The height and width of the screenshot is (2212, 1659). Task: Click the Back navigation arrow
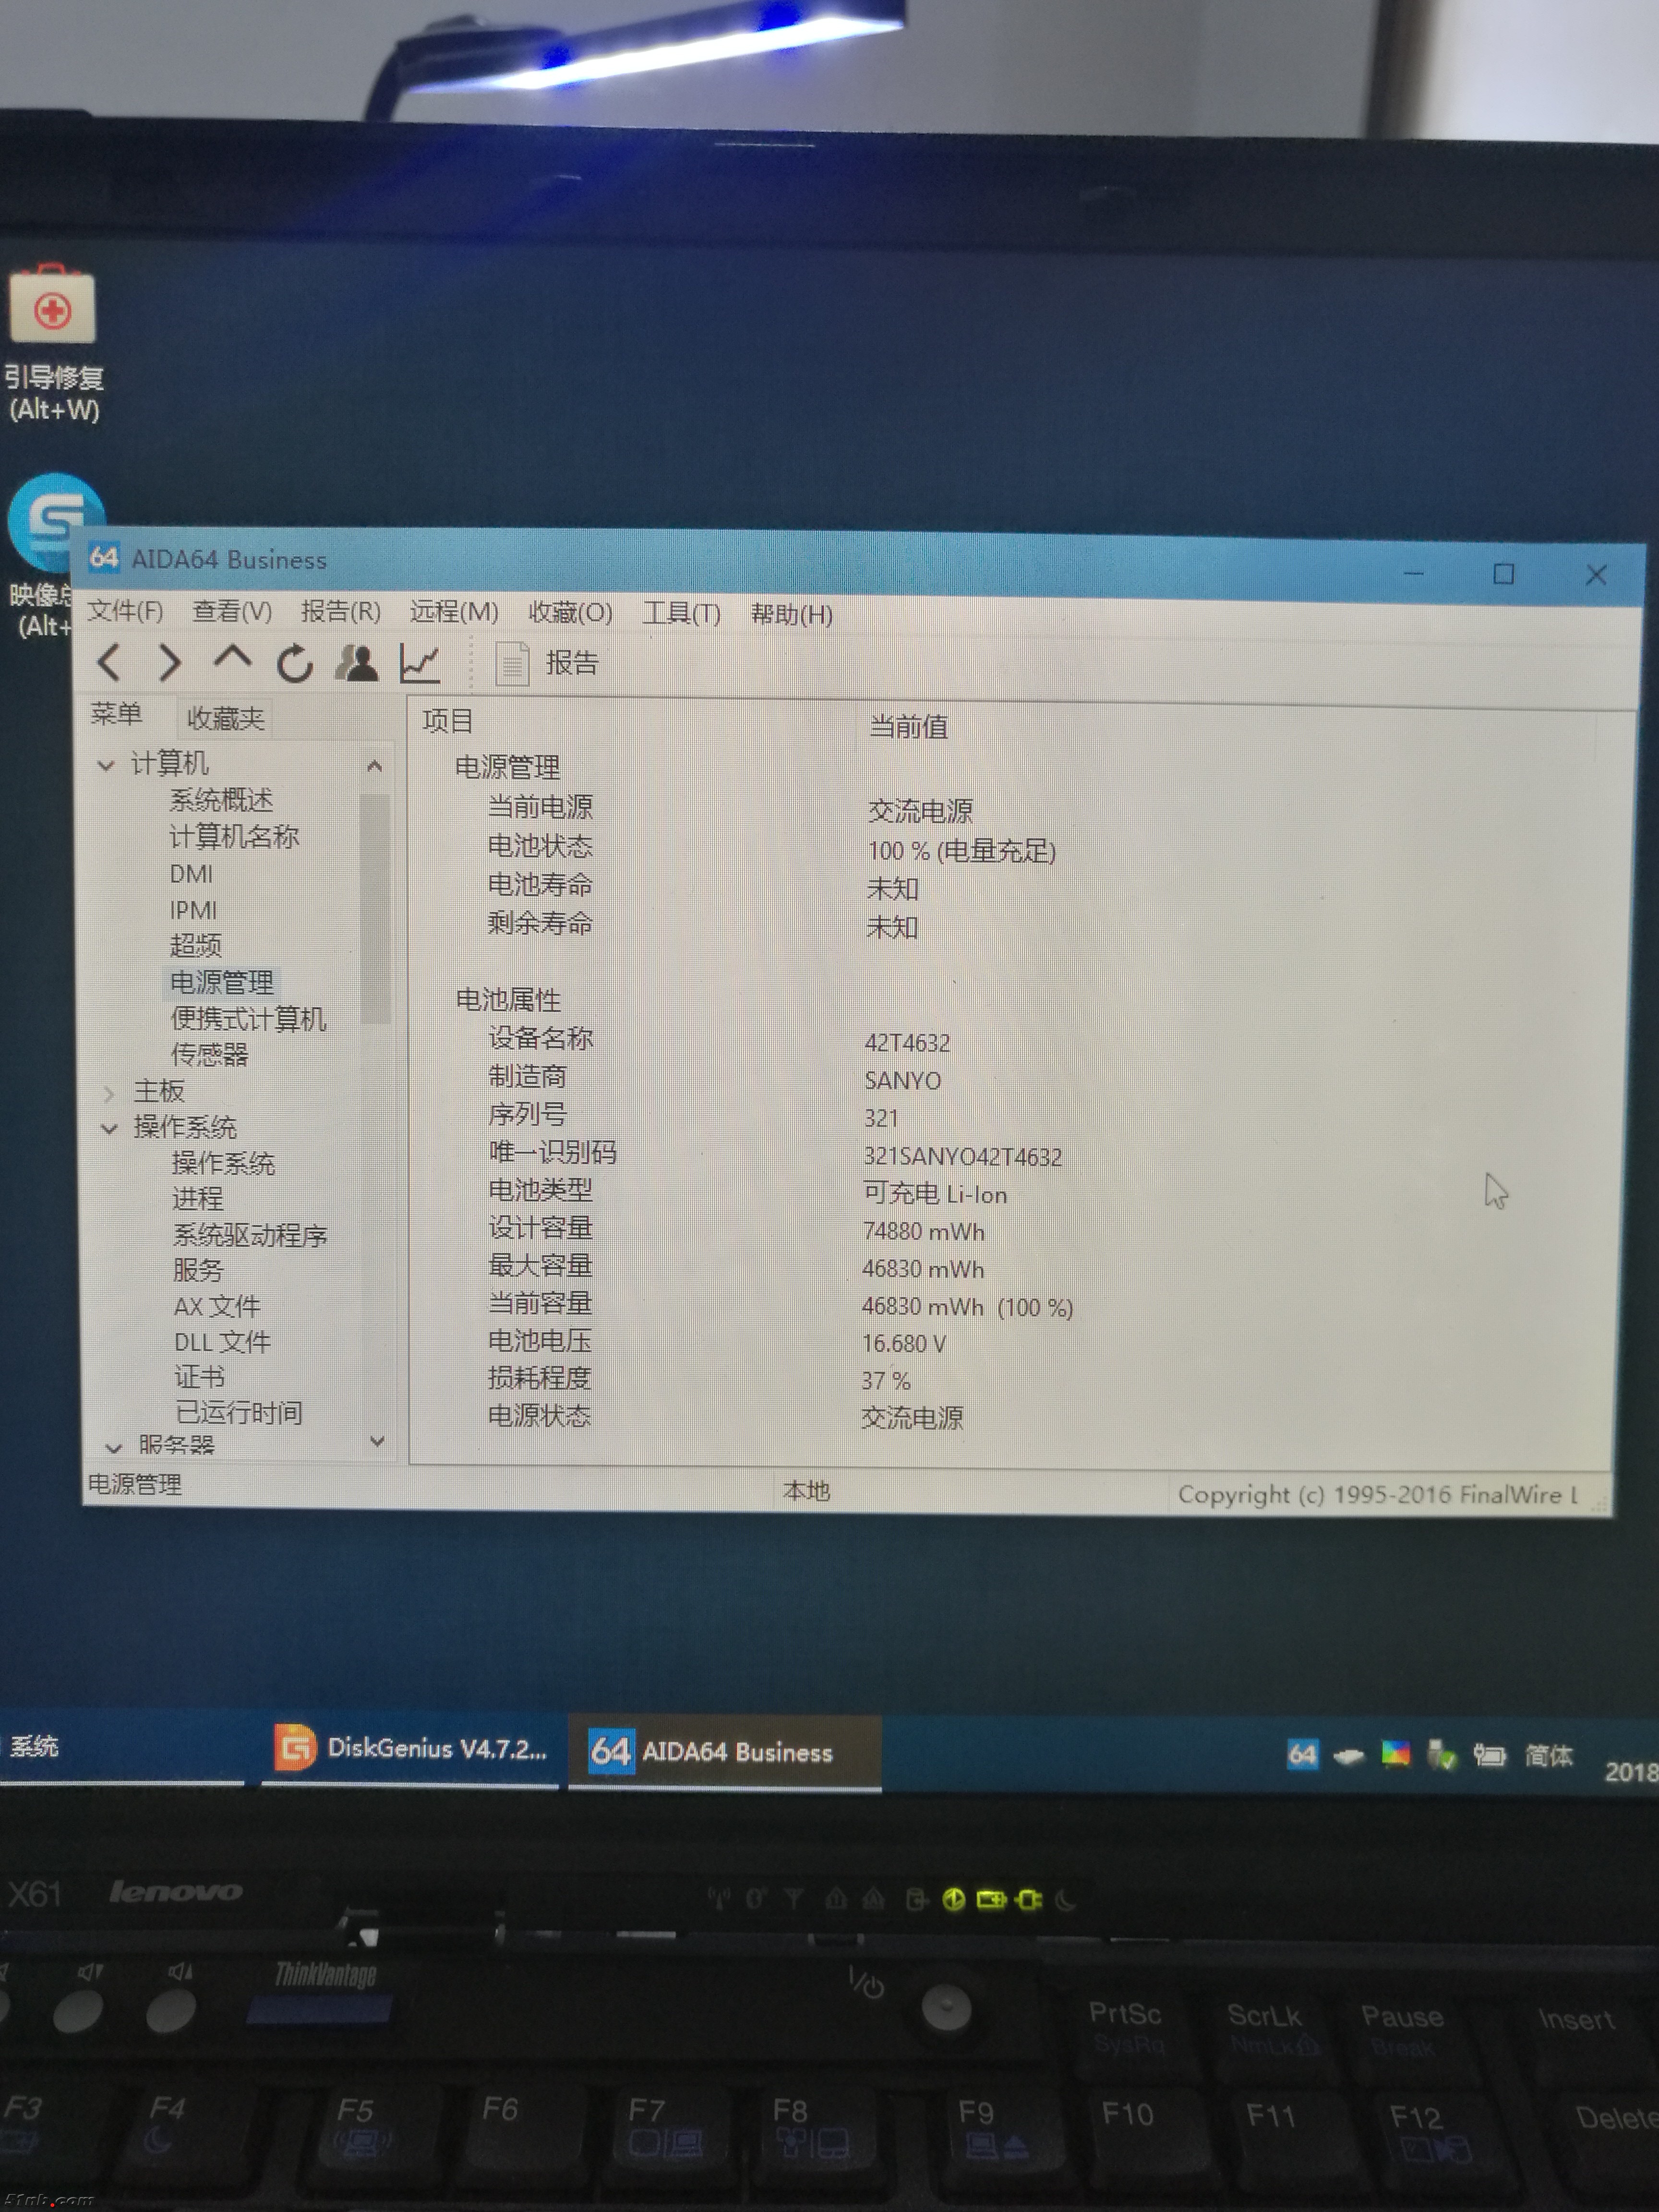109,662
